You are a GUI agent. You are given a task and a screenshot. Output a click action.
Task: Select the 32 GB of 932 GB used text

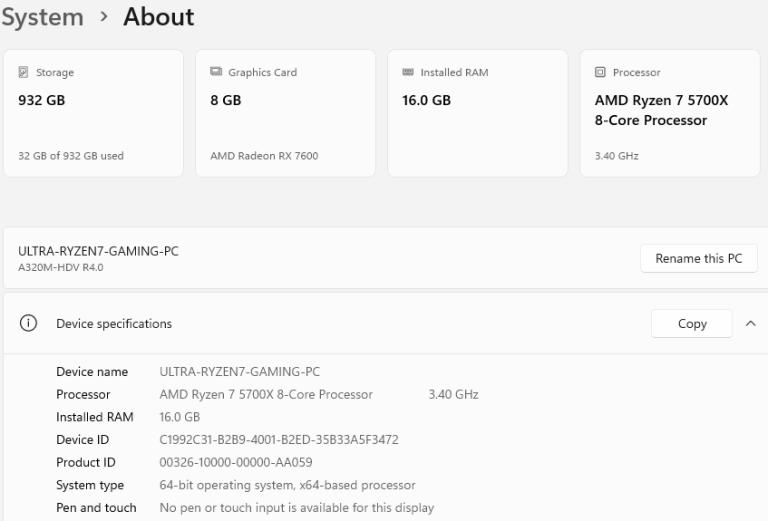click(x=71, y=156)
